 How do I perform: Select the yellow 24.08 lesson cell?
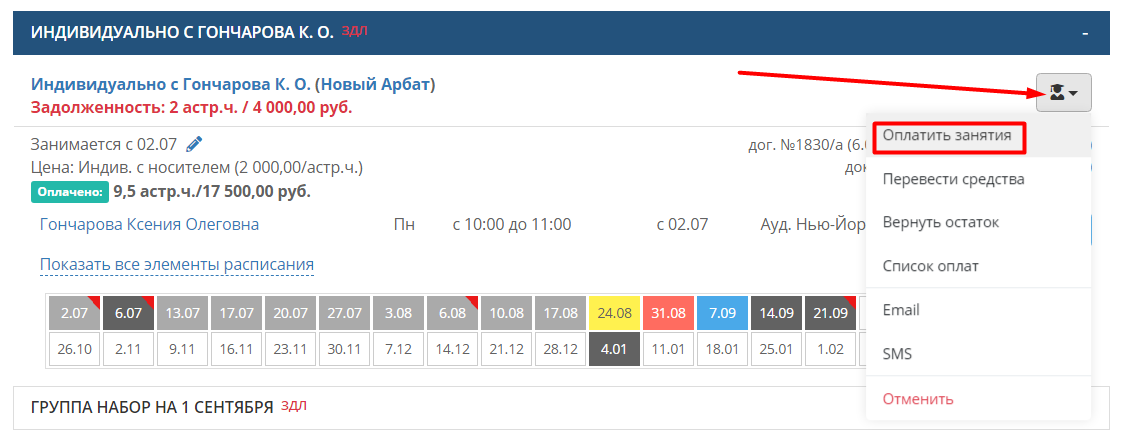point(614,313)
